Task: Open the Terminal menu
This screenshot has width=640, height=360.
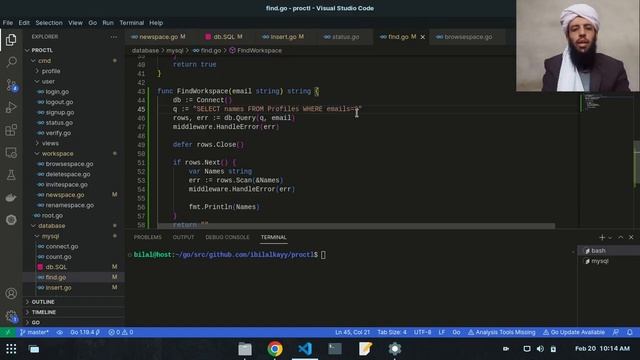Action: pyautogui.click(x=131, y=23)
